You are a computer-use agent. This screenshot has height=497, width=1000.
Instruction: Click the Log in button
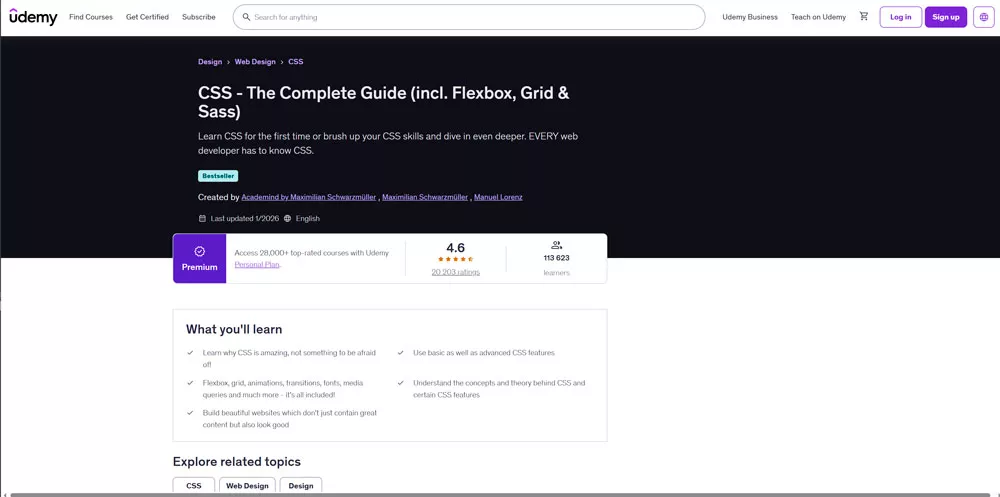[901, 17]
